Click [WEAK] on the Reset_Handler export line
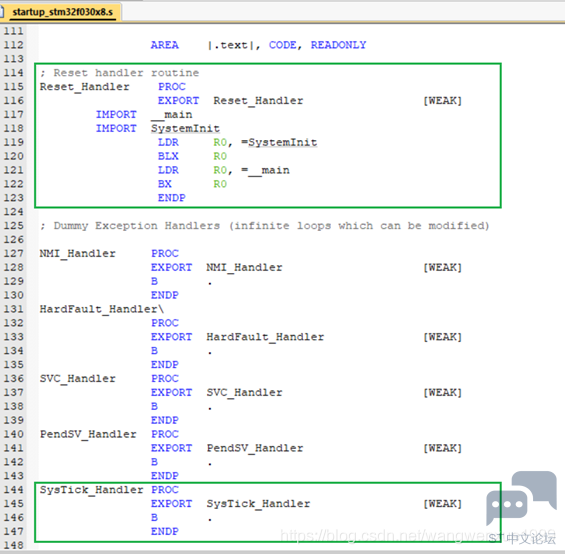 pos(442,101)
